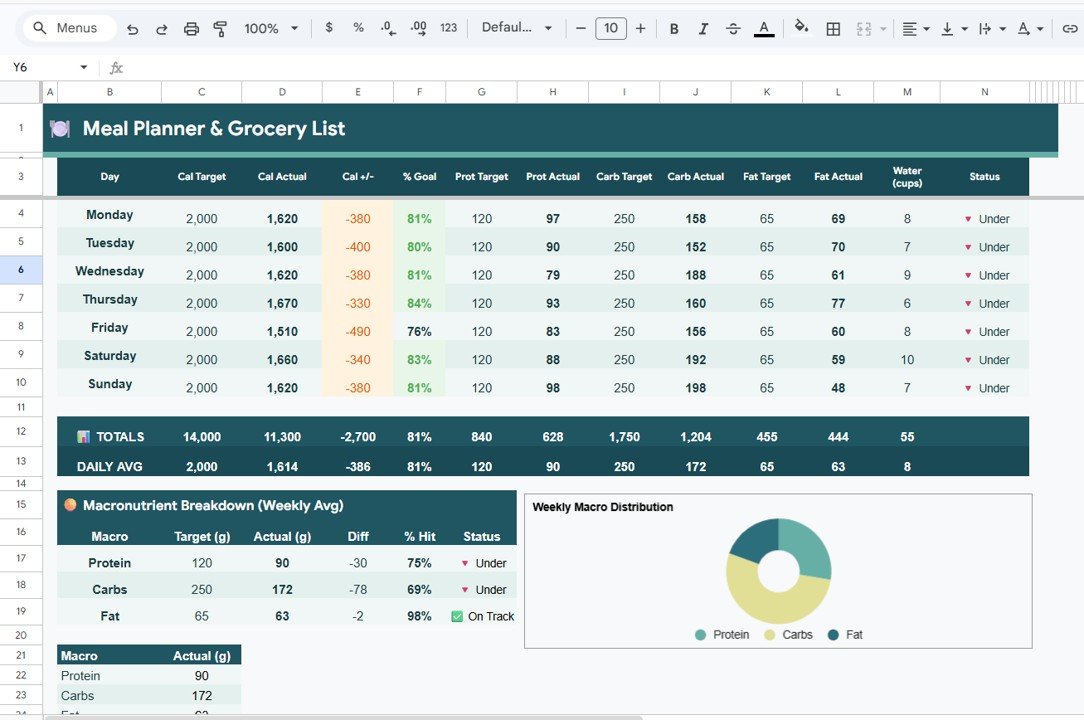
Task: Increase decimal places
Action: [418, 28]
